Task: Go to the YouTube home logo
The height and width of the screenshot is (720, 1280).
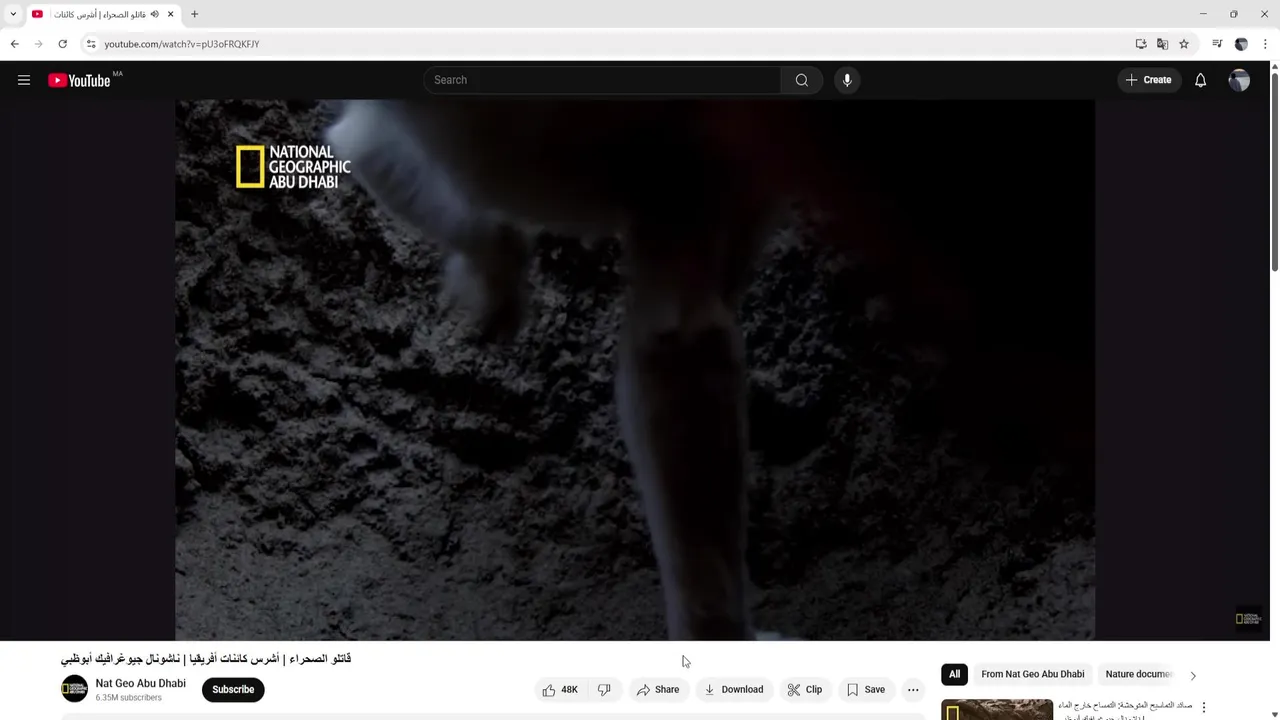Action: [x=80, y=80]
